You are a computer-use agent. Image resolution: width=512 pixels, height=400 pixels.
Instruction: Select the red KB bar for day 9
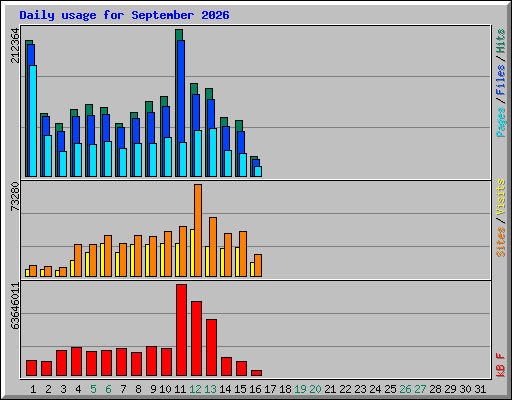pyautogui.click(x=151, y=361)
